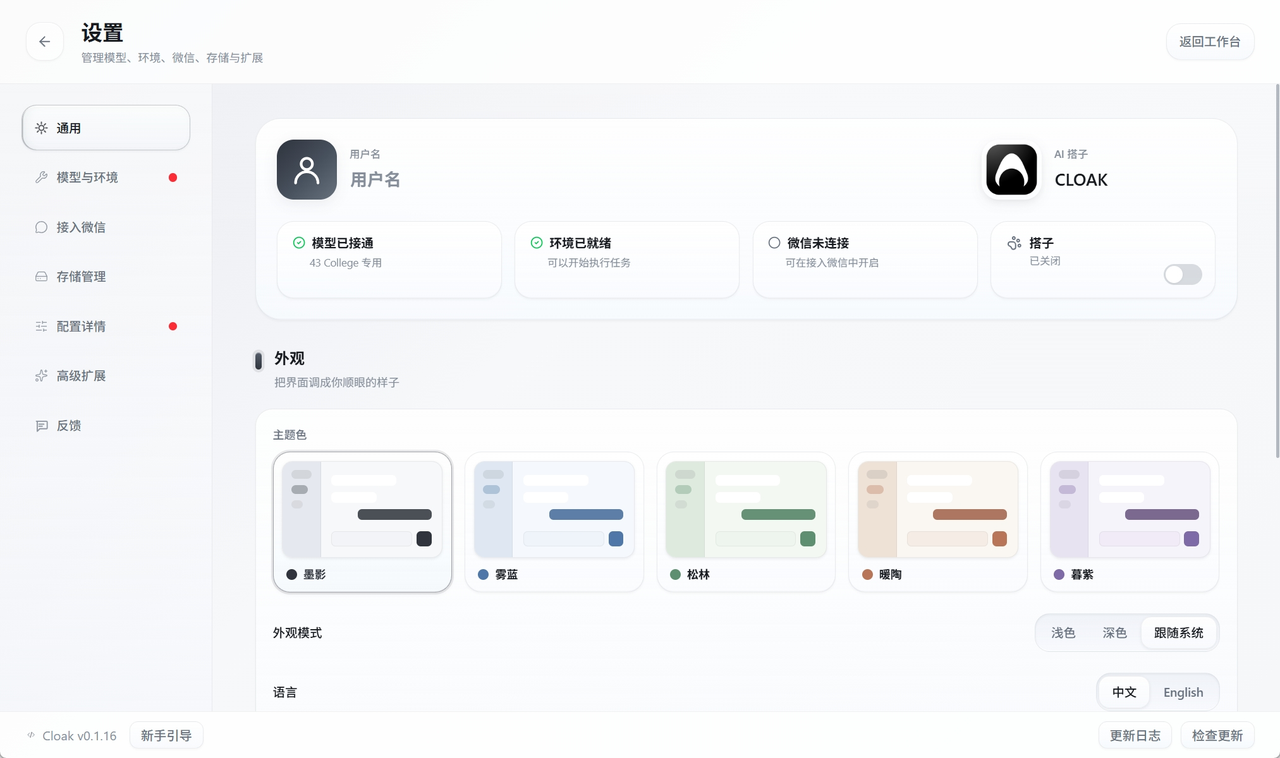Click the 外观 section heading
The image size is (1280, 758).
tap(289, 358)
